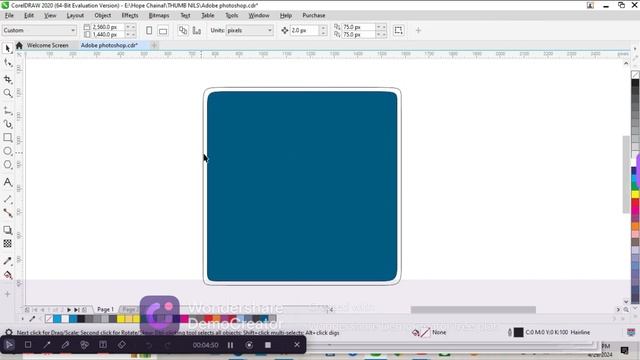640x360 pixels.
Task: Select the Page 1 tab
Action: coord(105,309)
